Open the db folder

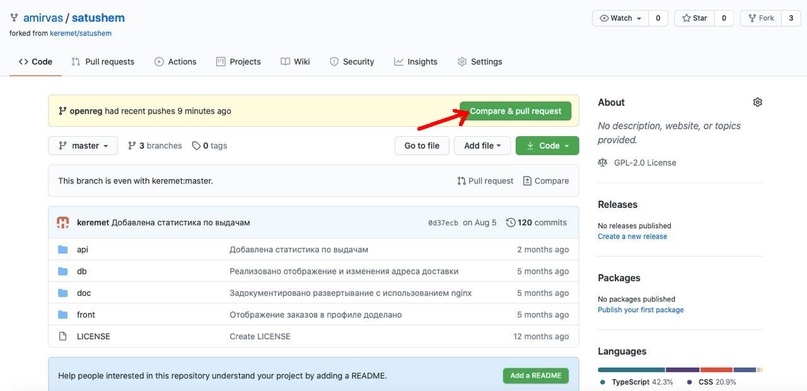pyautogui.click(x=81, y=271)
